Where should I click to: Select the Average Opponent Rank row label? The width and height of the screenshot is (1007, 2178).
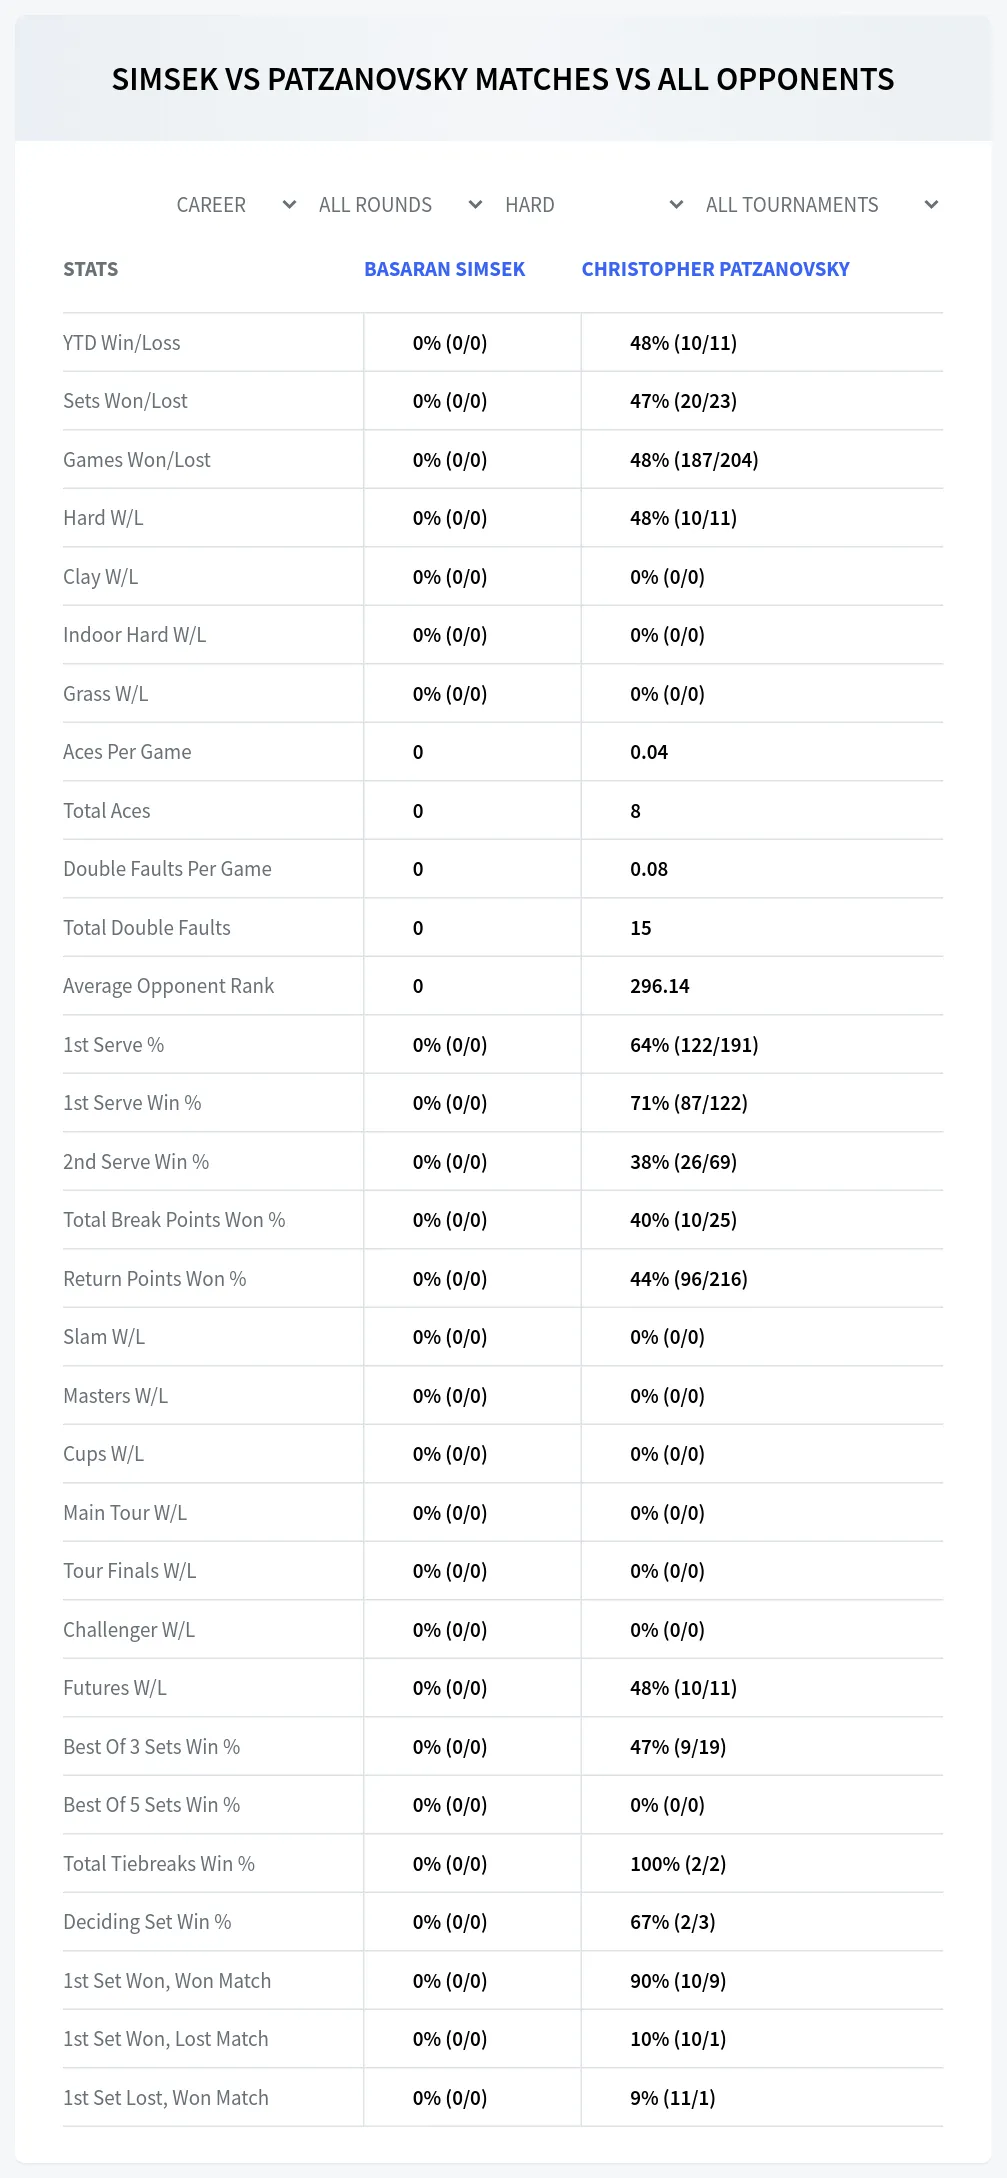tap(168, 986)
